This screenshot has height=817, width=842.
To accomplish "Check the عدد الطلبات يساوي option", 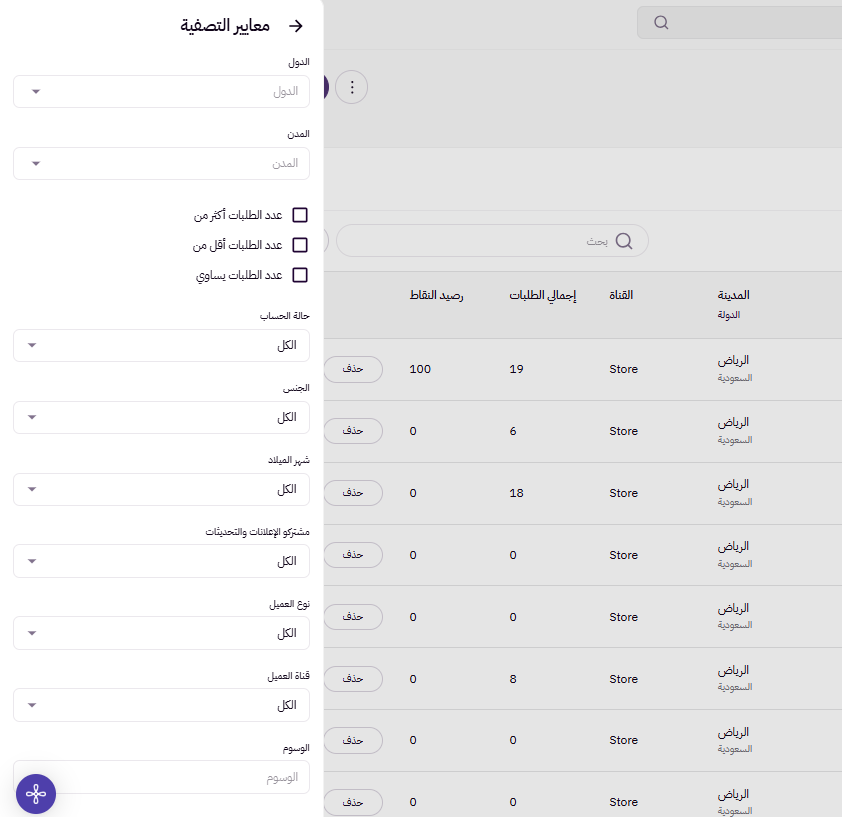I will point(300,274).
